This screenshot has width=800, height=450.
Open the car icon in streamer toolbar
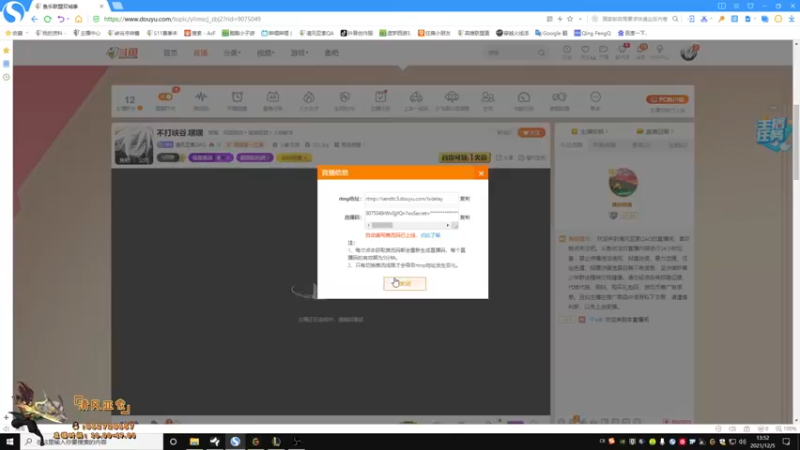coord(416,99)
